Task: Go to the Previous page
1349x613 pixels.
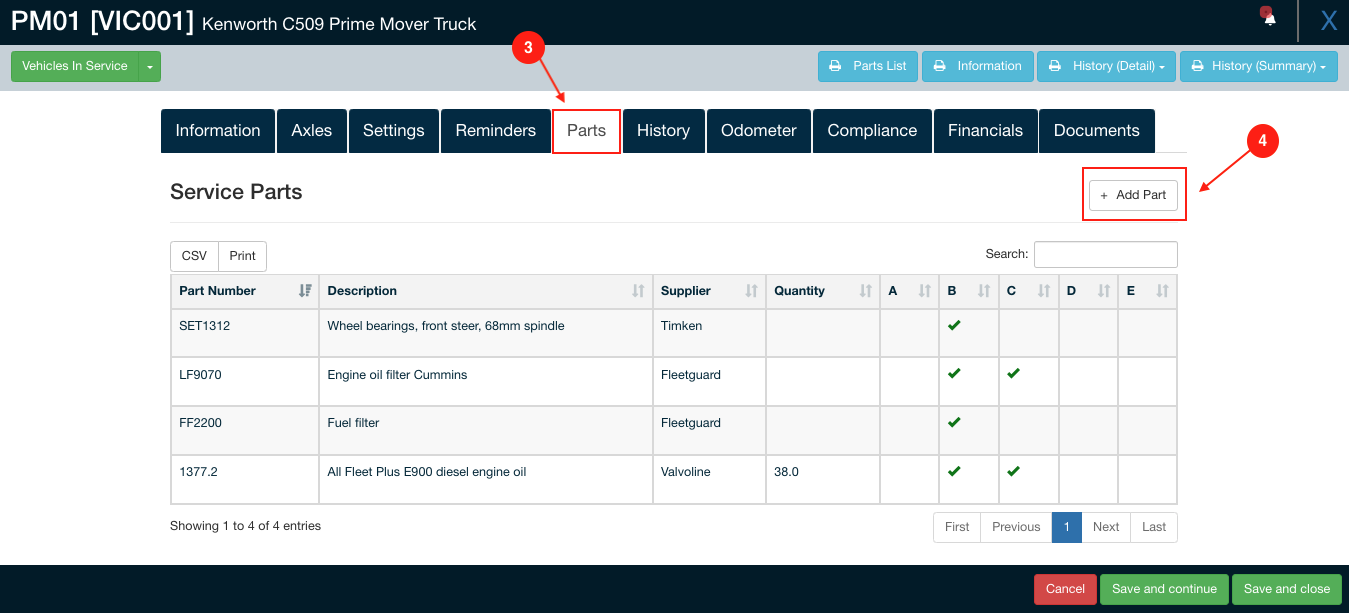Action: [1016, 527]
